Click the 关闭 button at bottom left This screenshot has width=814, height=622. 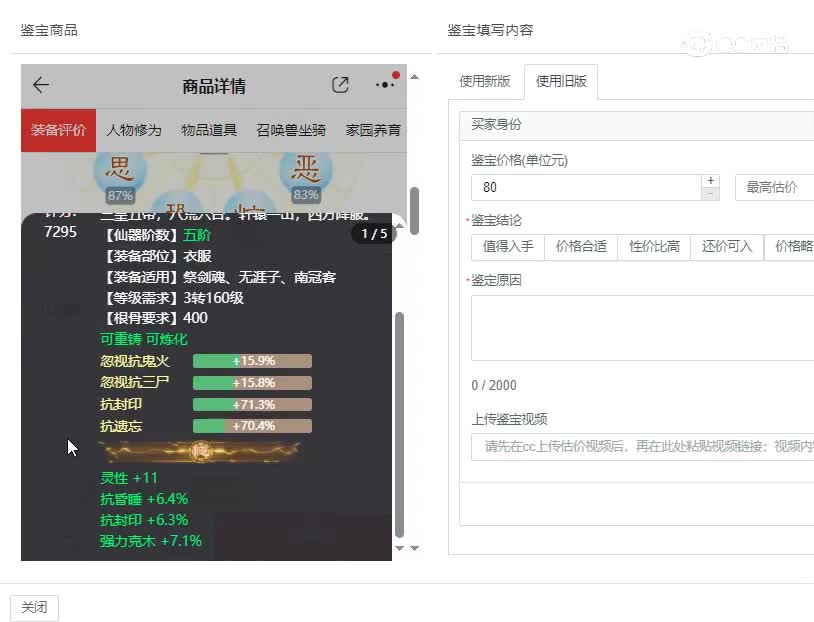click(x=35, y=607)
